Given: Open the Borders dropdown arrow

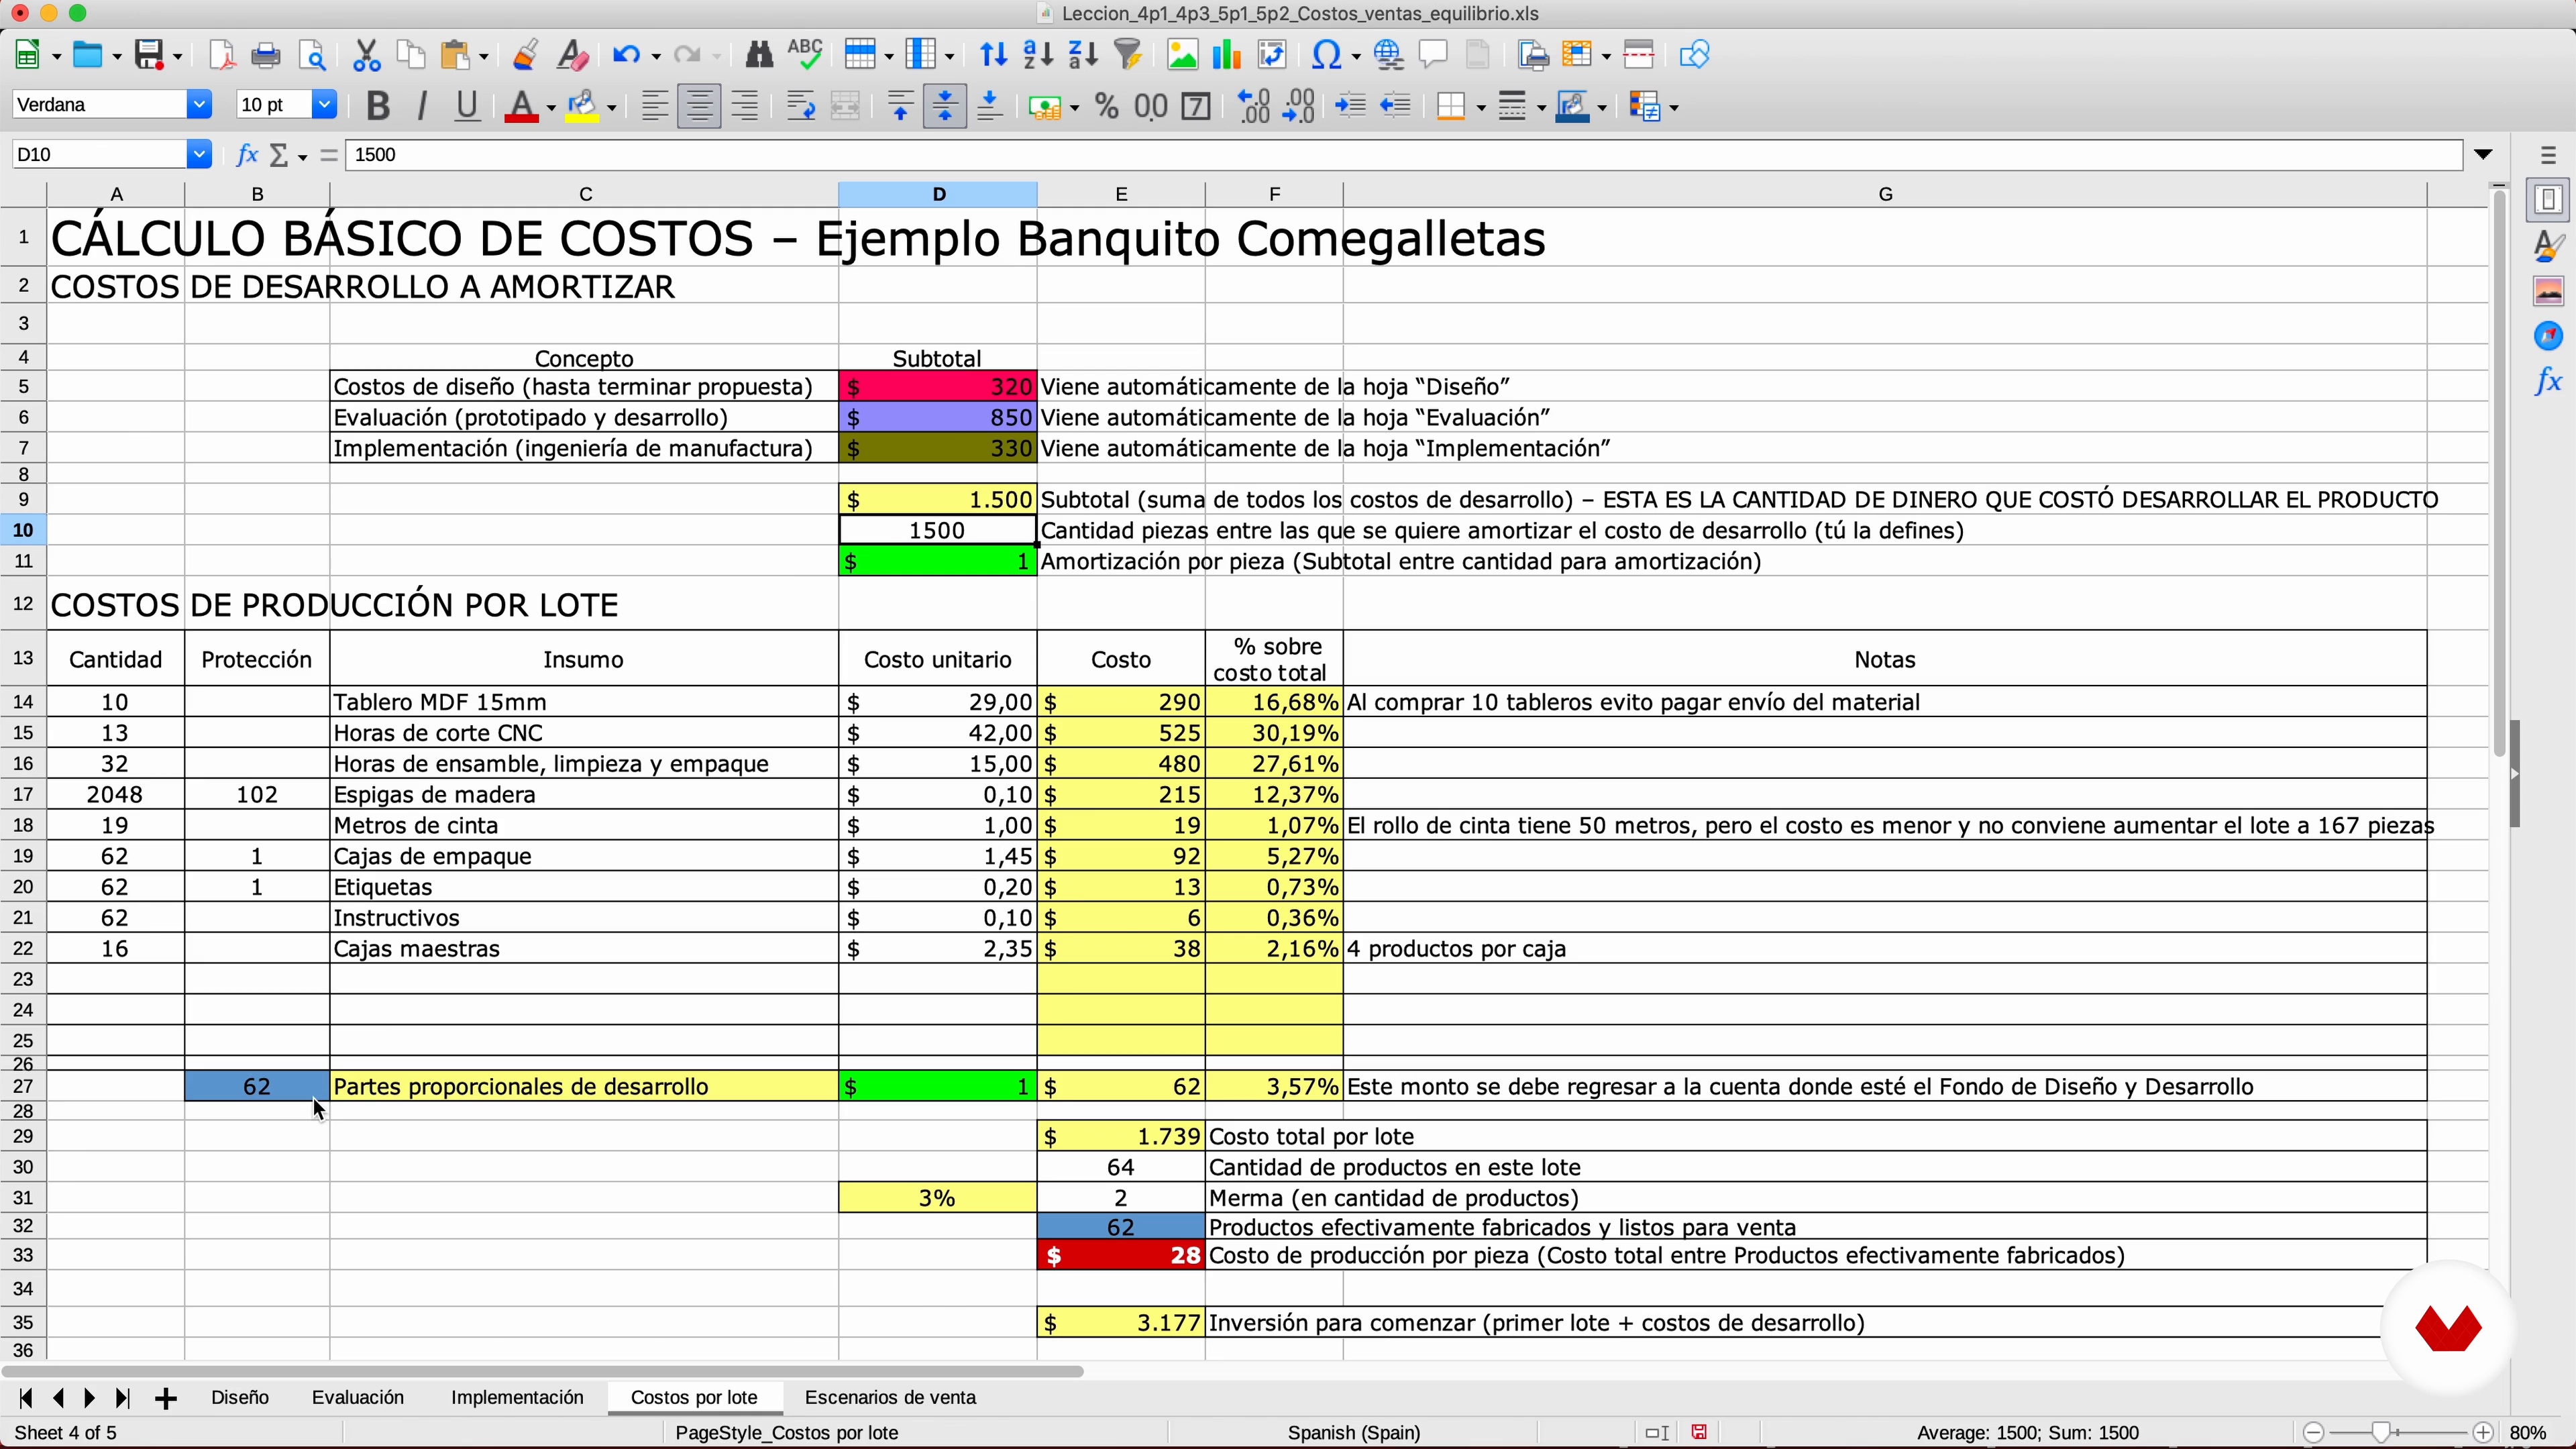Looking at the screenshot, I should [1481, 108].
